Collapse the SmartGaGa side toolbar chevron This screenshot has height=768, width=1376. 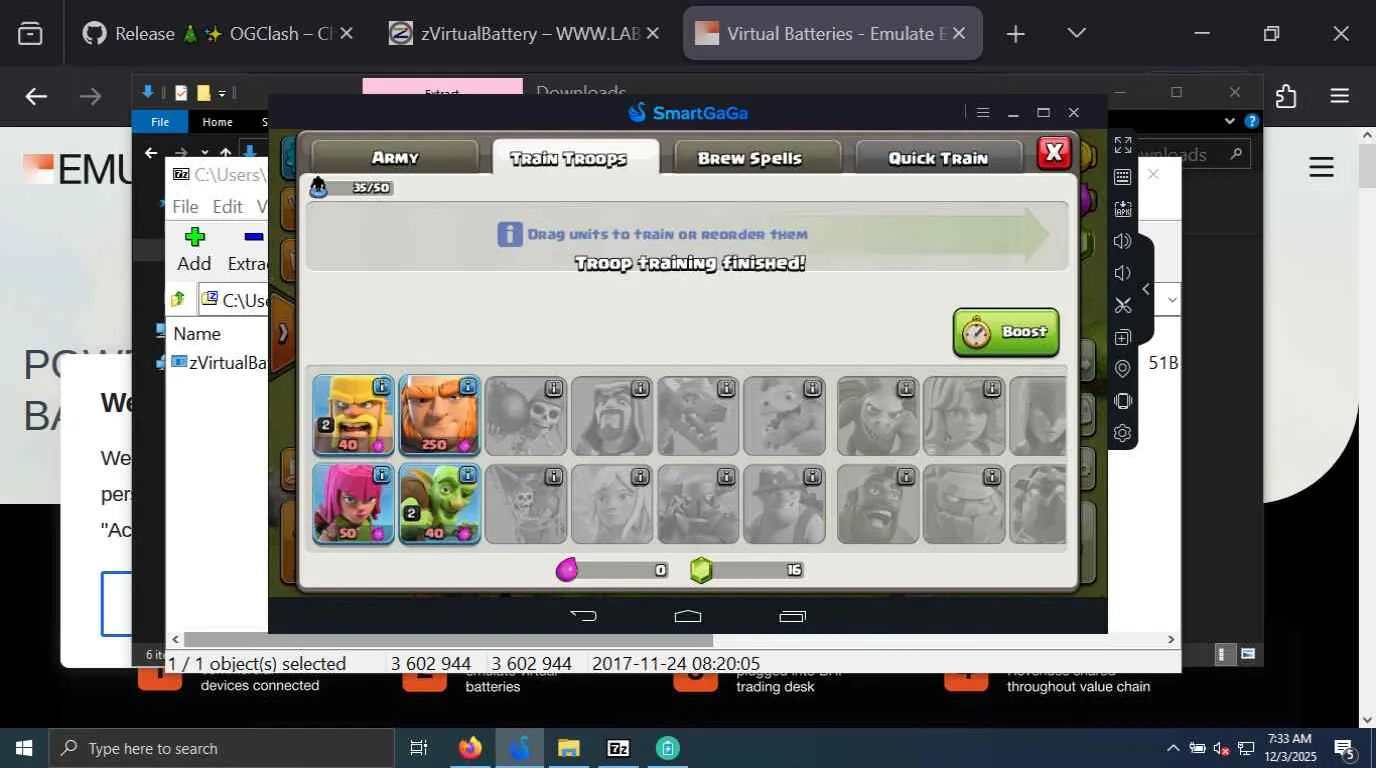tap(1146, 290)
